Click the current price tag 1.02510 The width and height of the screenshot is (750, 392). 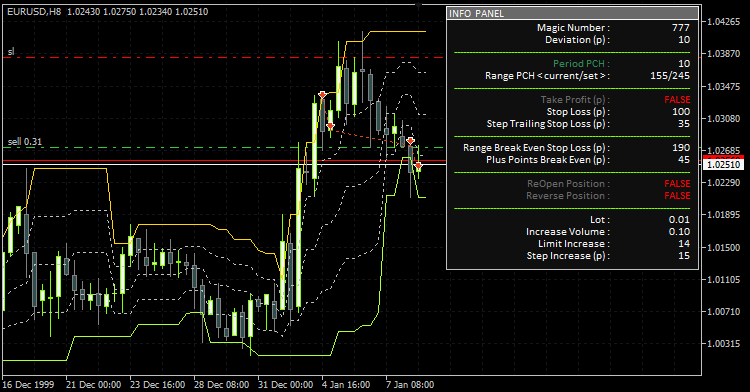pyautogui.click(x=724, y=164)
